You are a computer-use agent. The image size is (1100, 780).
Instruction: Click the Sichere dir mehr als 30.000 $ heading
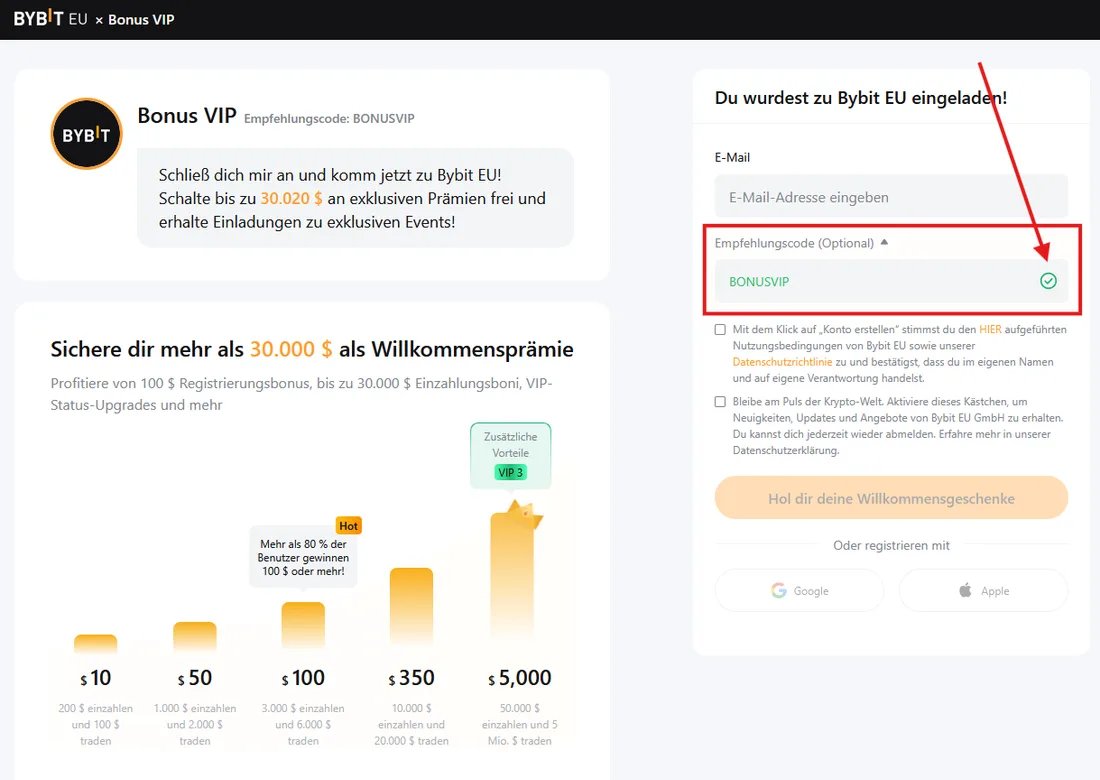(312, 349)
